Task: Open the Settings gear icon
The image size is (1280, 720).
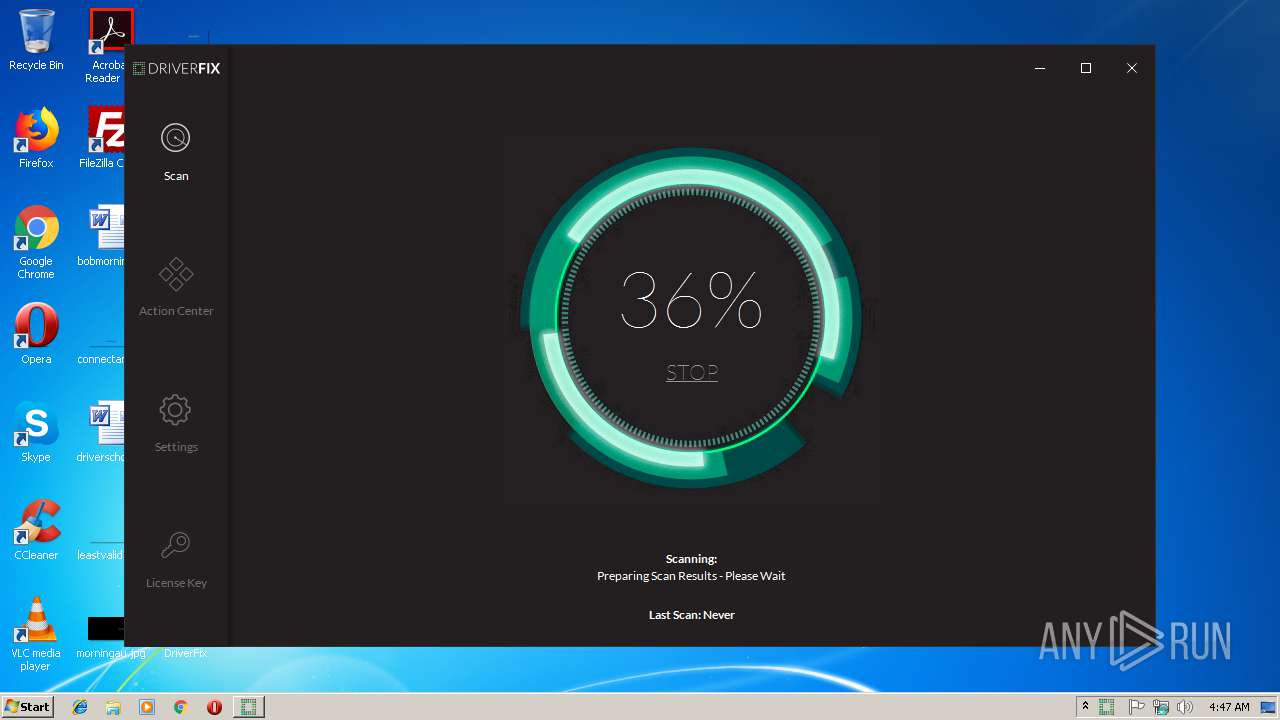Action: point(175,409)
